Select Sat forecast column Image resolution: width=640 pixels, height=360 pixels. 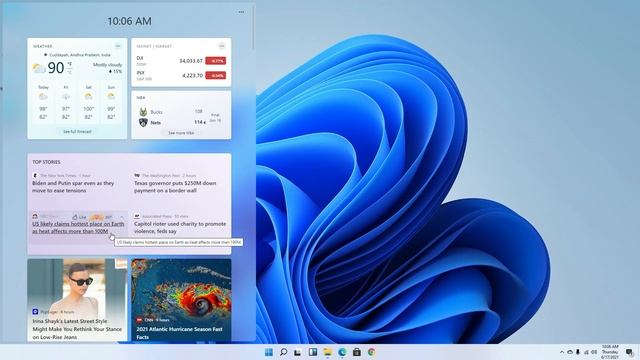click(89, 102)
